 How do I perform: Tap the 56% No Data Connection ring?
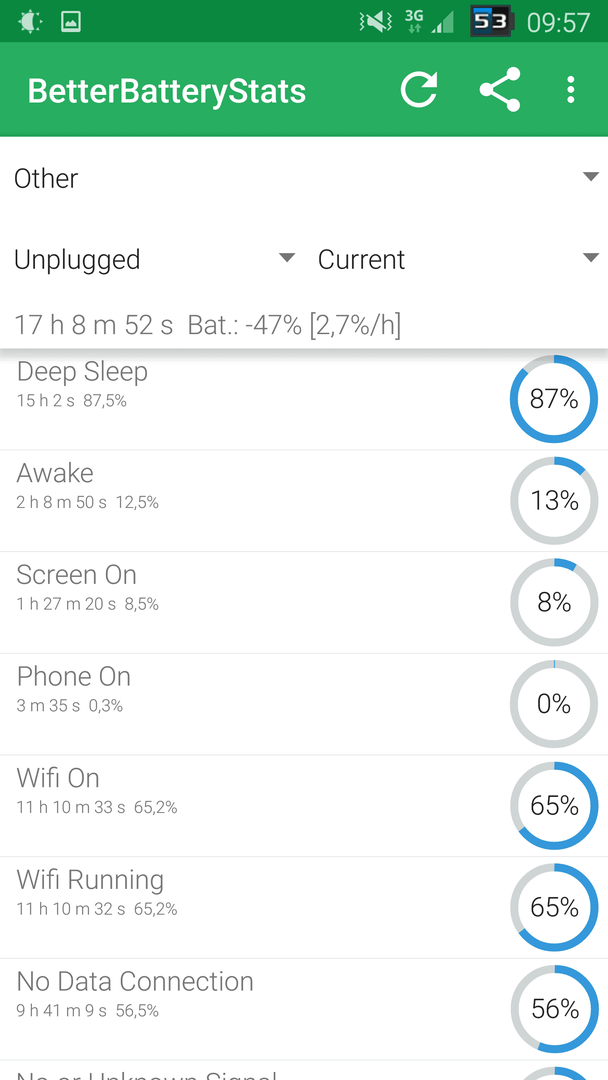(x=554, y=1009)
